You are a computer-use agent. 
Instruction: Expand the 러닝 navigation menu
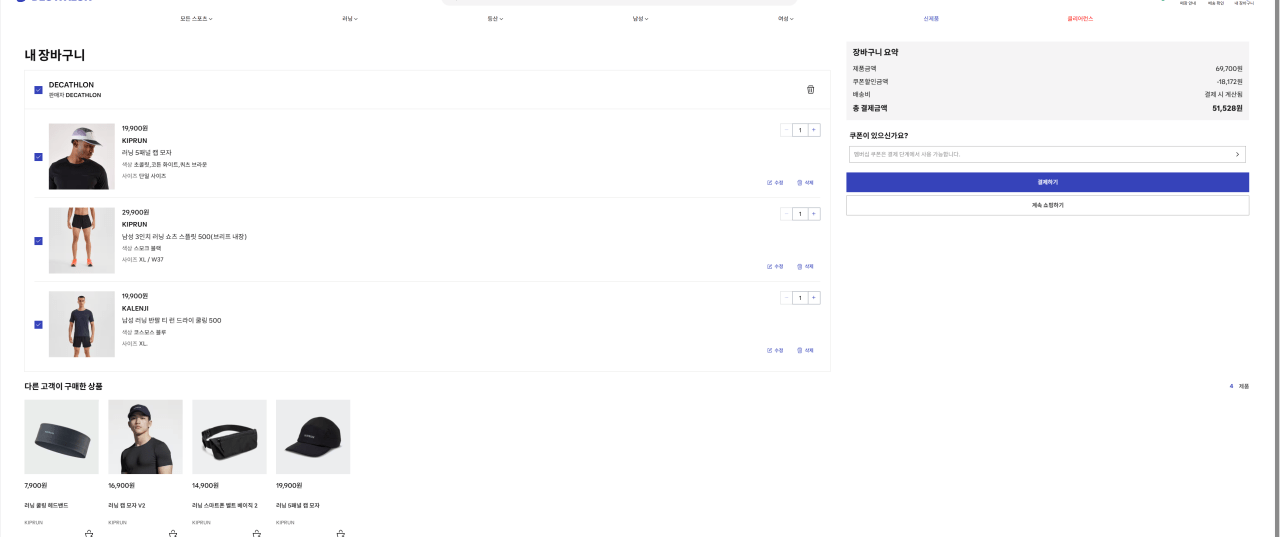350,18
